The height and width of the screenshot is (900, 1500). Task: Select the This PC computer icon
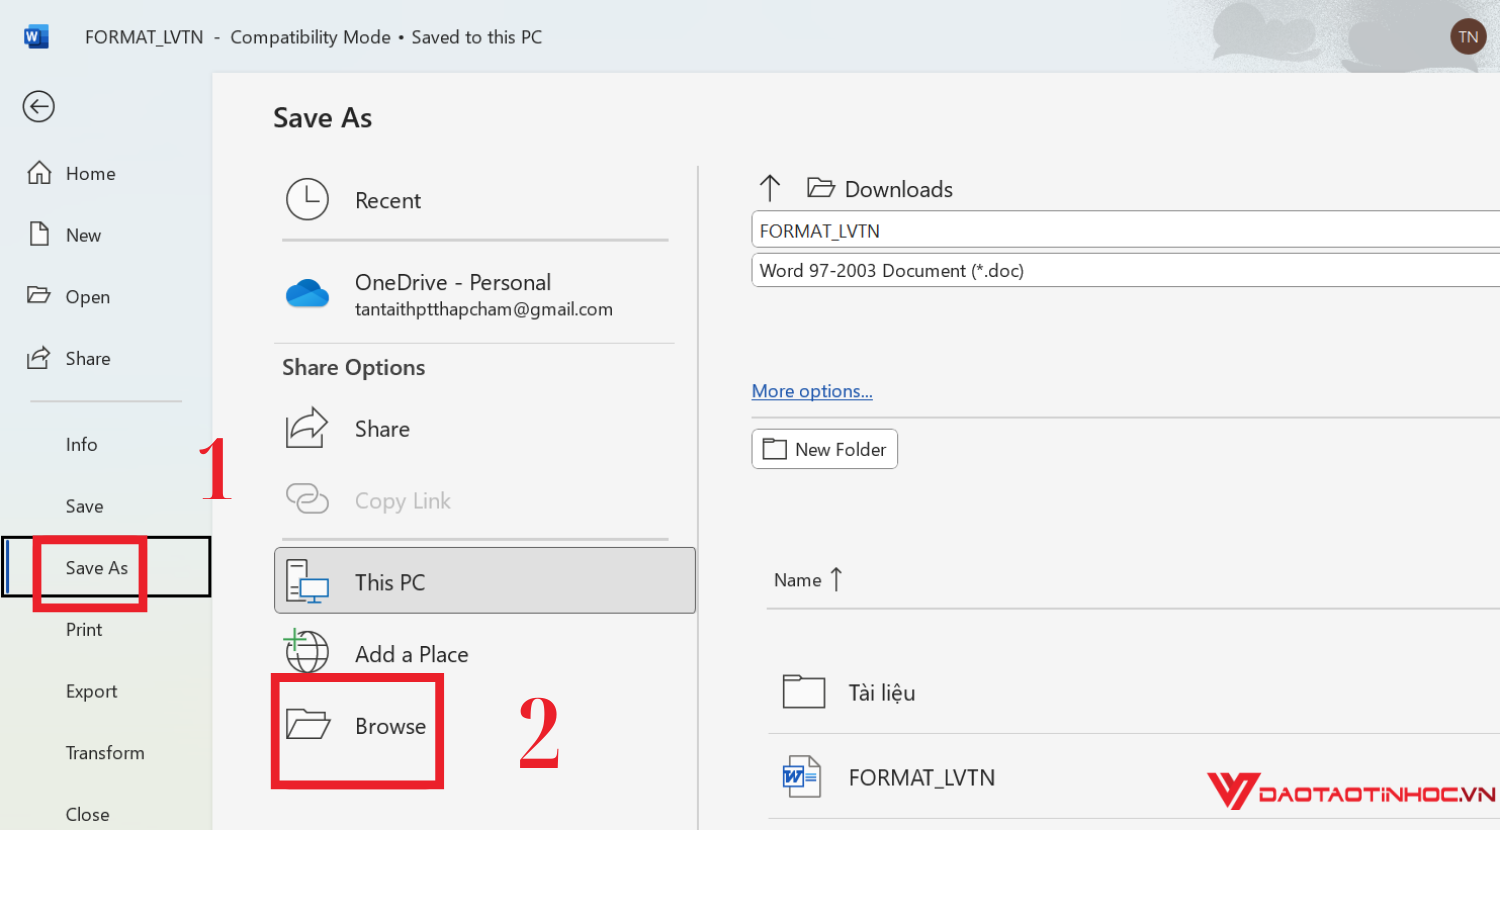point(310,581)
